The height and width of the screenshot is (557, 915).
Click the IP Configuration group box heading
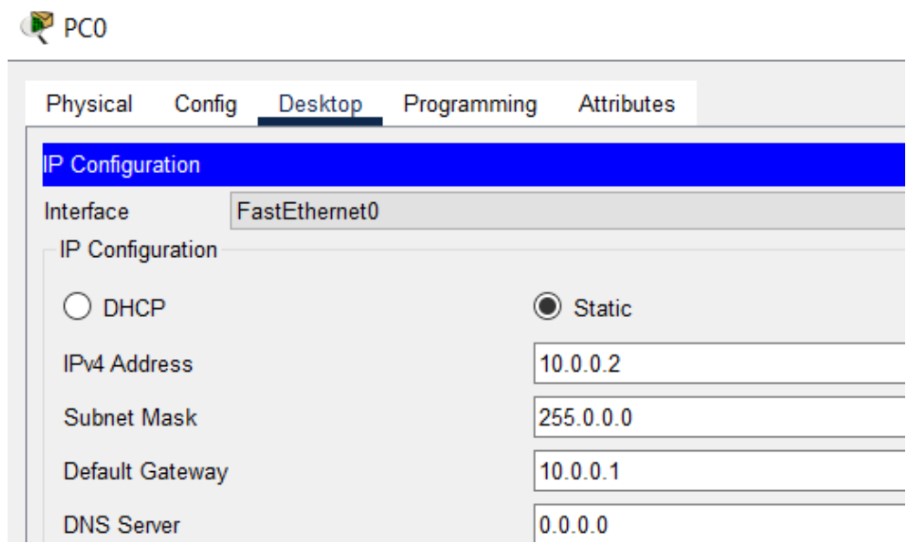click(138, 250)
